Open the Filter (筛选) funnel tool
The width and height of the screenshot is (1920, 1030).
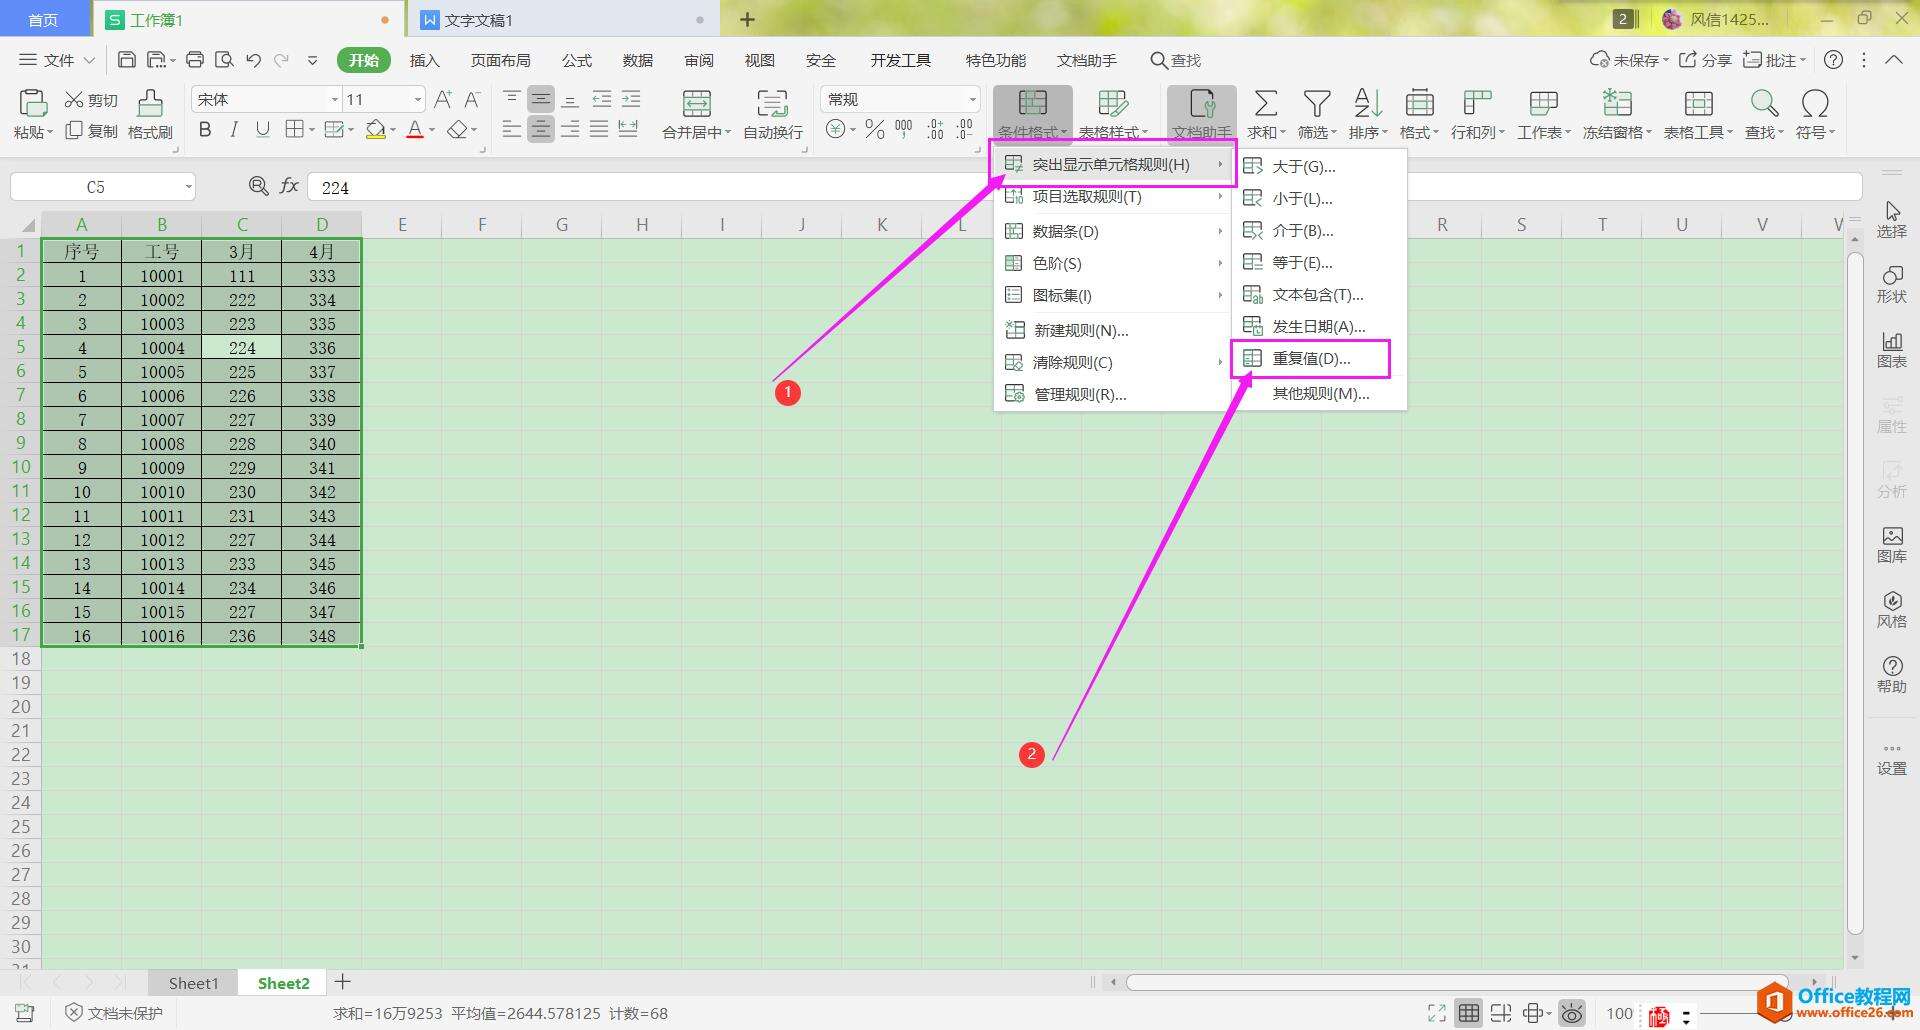pyautogui.click(x=1317, y=103)
